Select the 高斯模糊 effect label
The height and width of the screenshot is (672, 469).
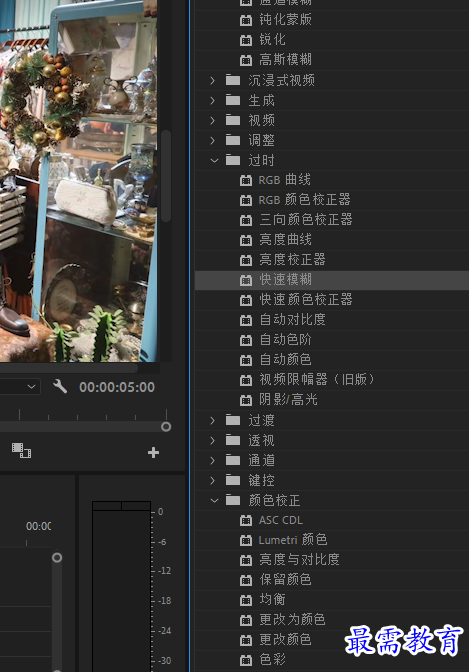pos(286,60)
